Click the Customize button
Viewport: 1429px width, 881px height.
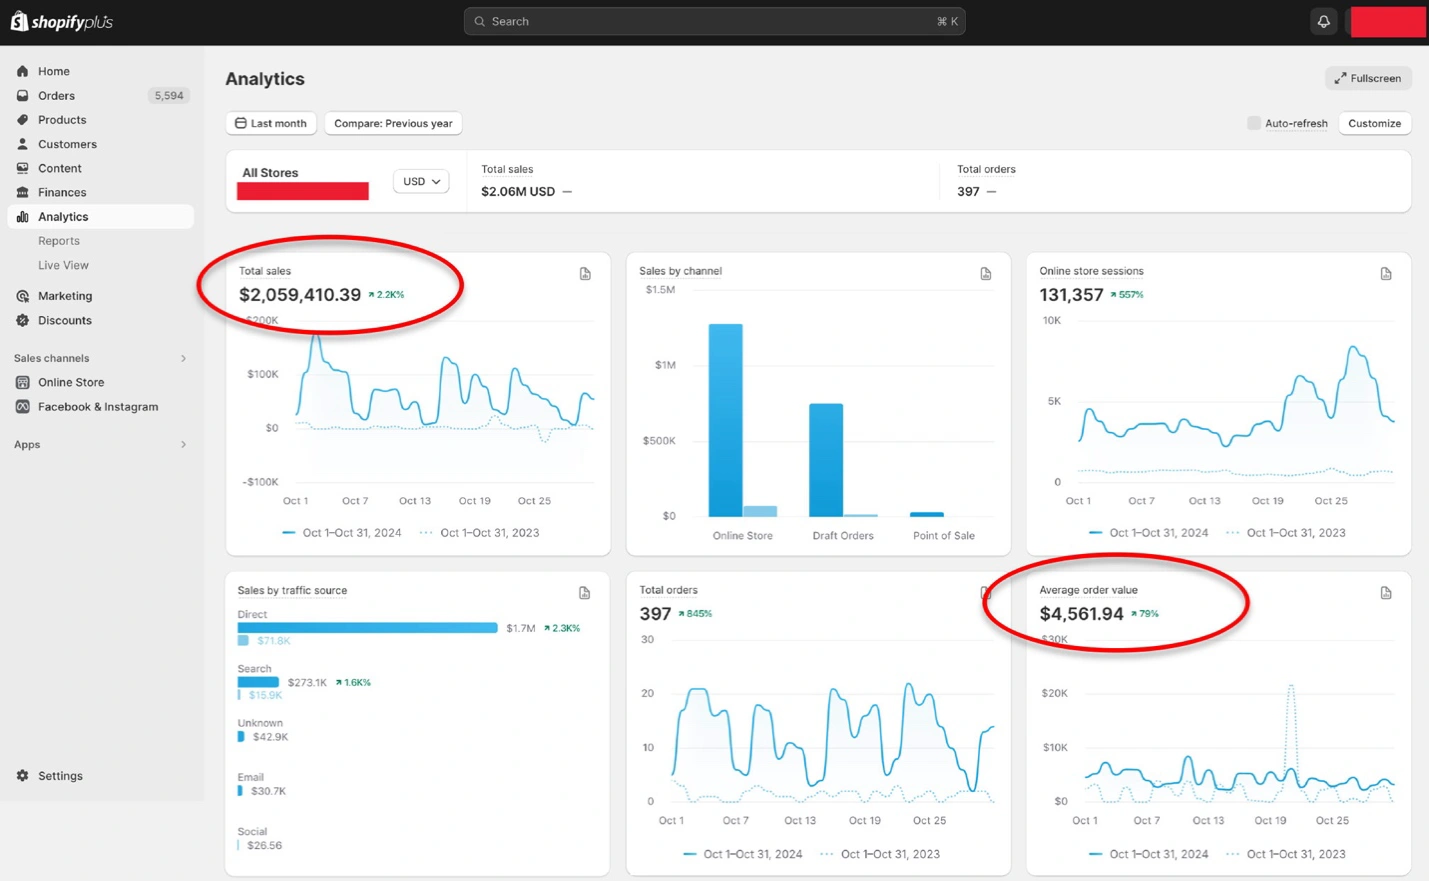1374,123
